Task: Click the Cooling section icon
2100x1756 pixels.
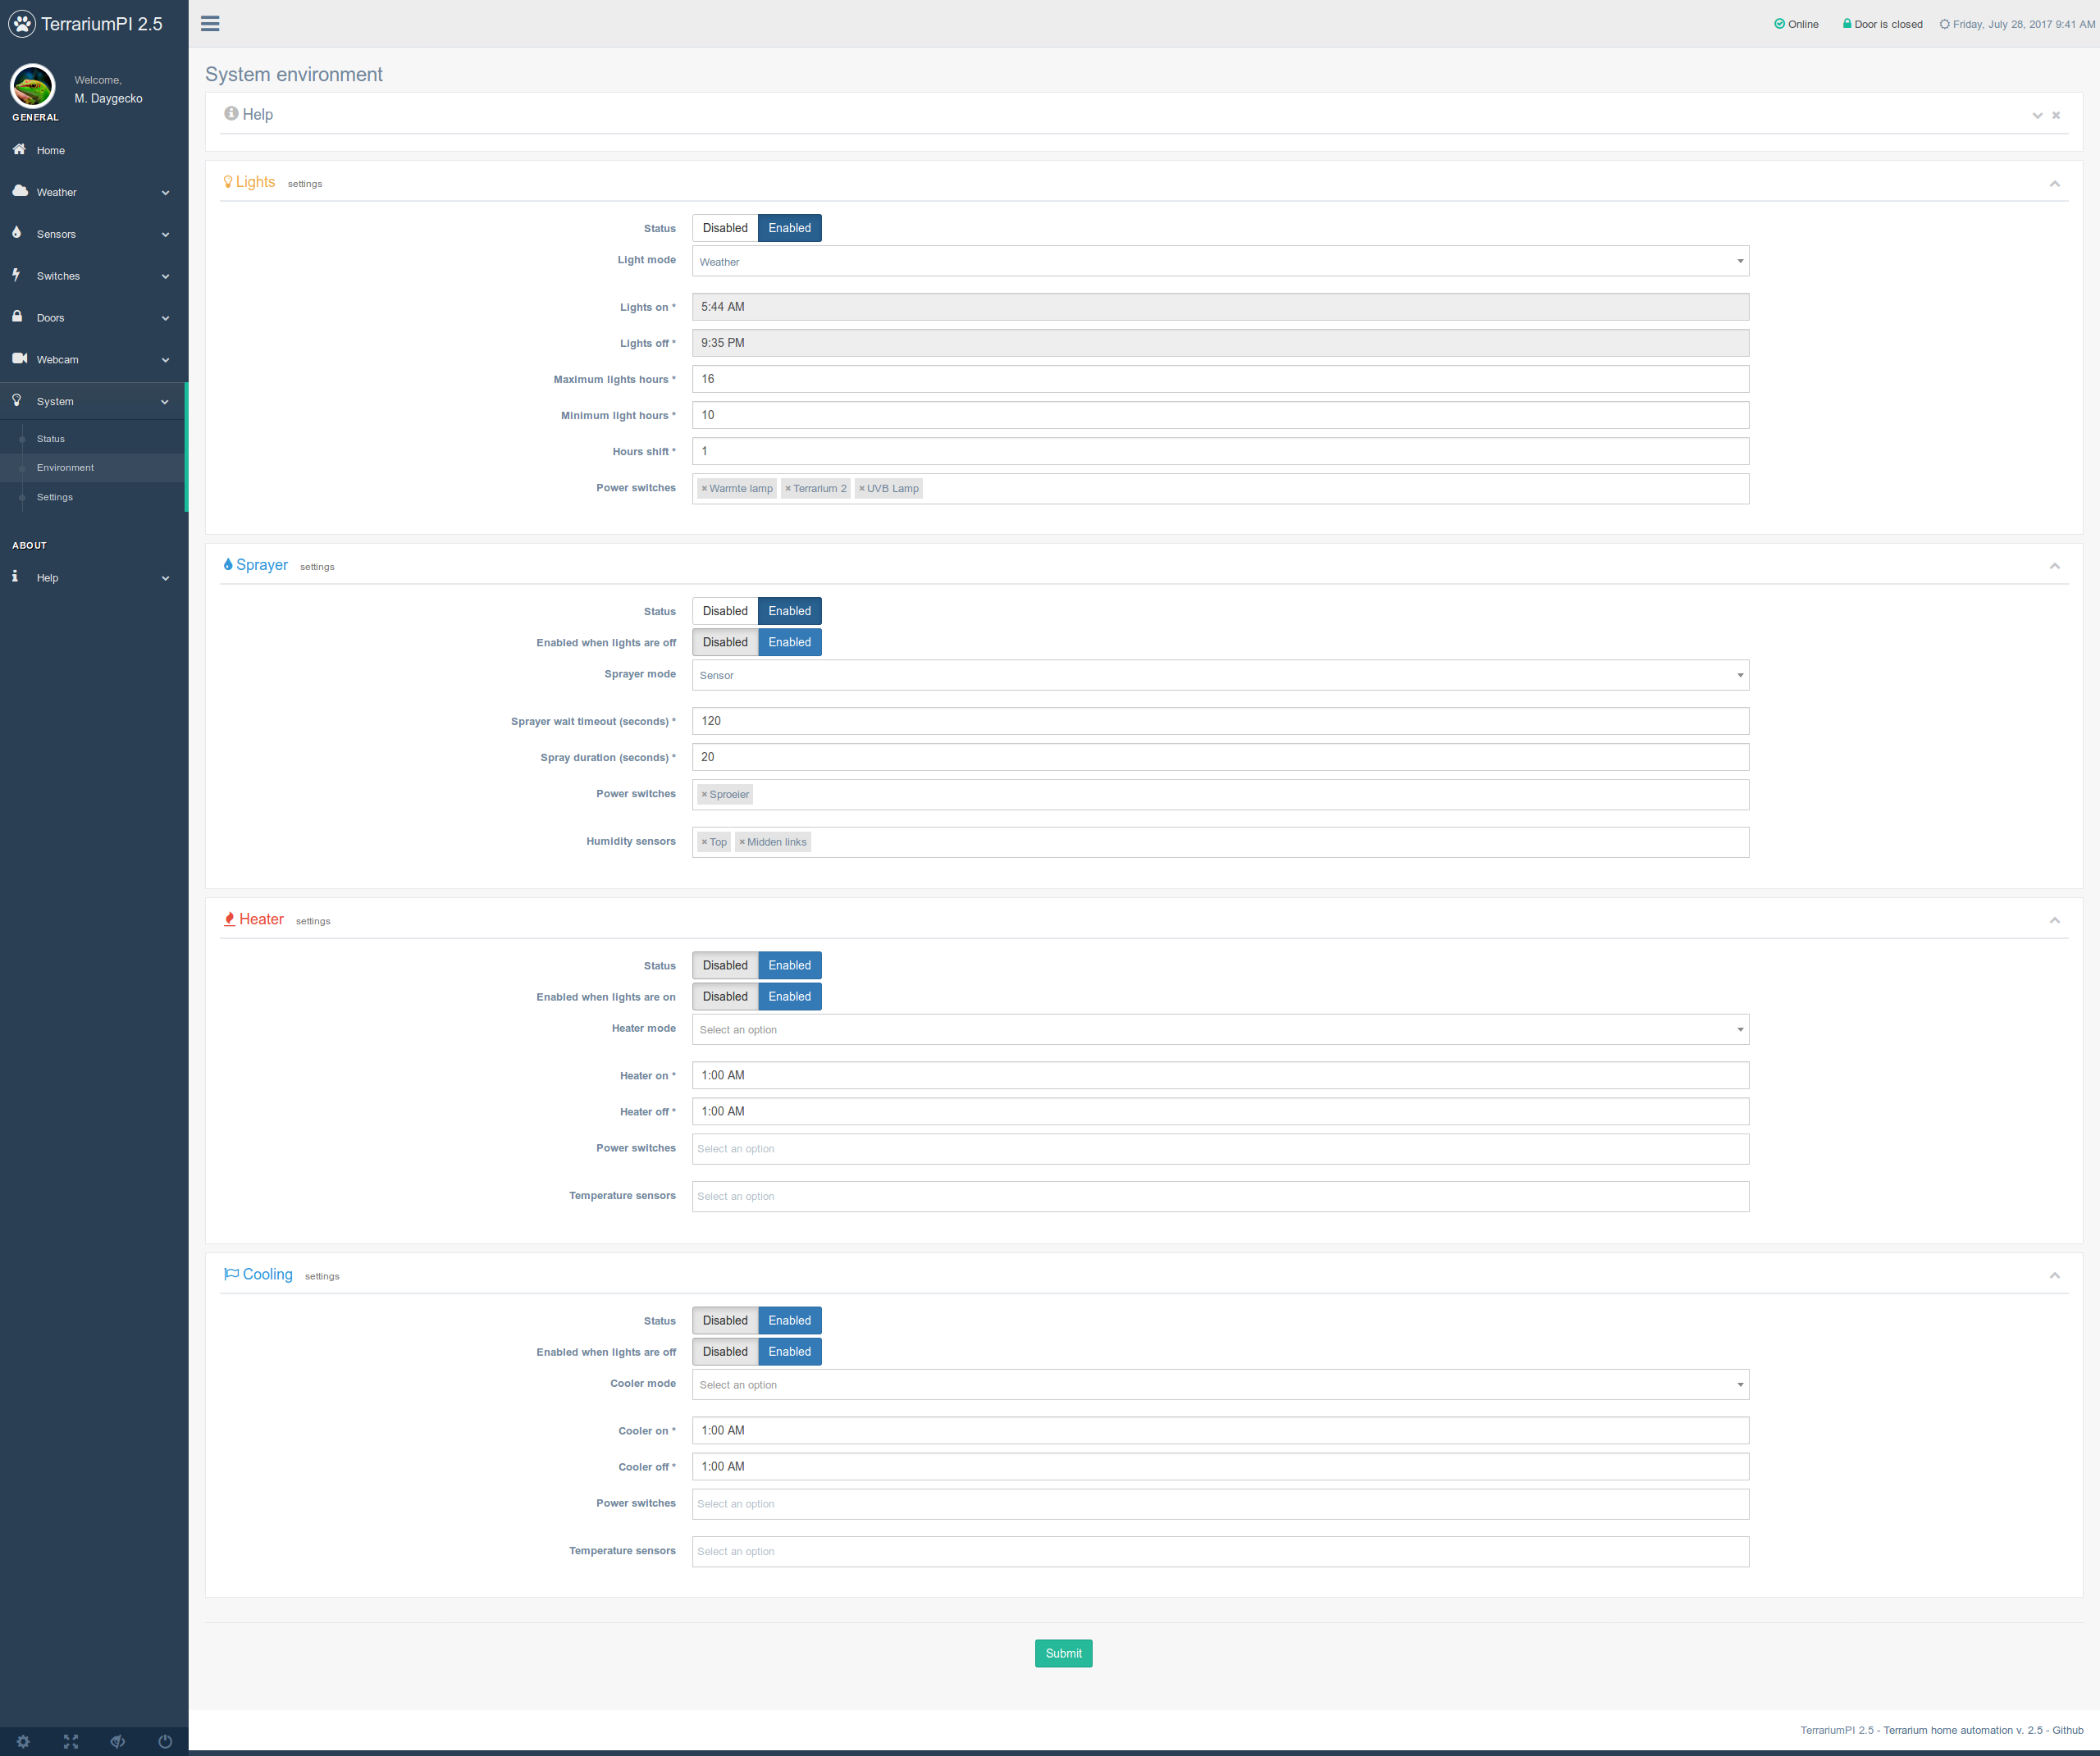Action: (x=231, y=1275)
